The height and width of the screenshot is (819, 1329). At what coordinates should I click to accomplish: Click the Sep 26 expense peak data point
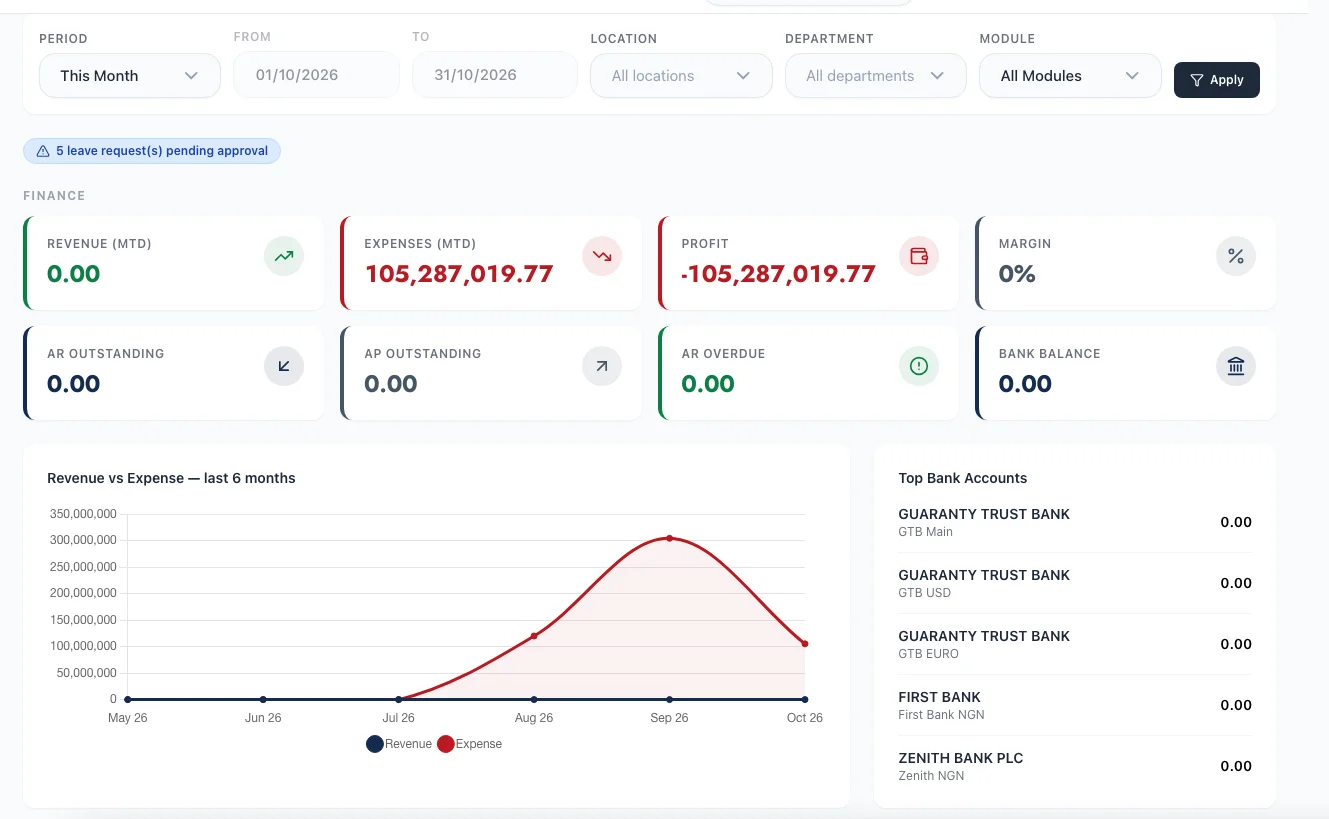(x=669, y=538)
